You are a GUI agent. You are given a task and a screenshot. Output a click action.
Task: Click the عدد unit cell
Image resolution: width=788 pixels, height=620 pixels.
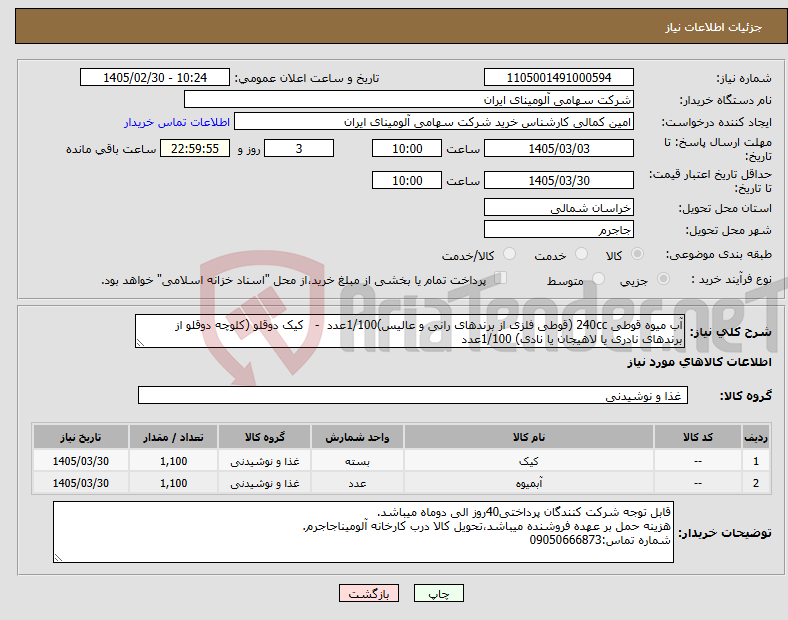point(357,483)
